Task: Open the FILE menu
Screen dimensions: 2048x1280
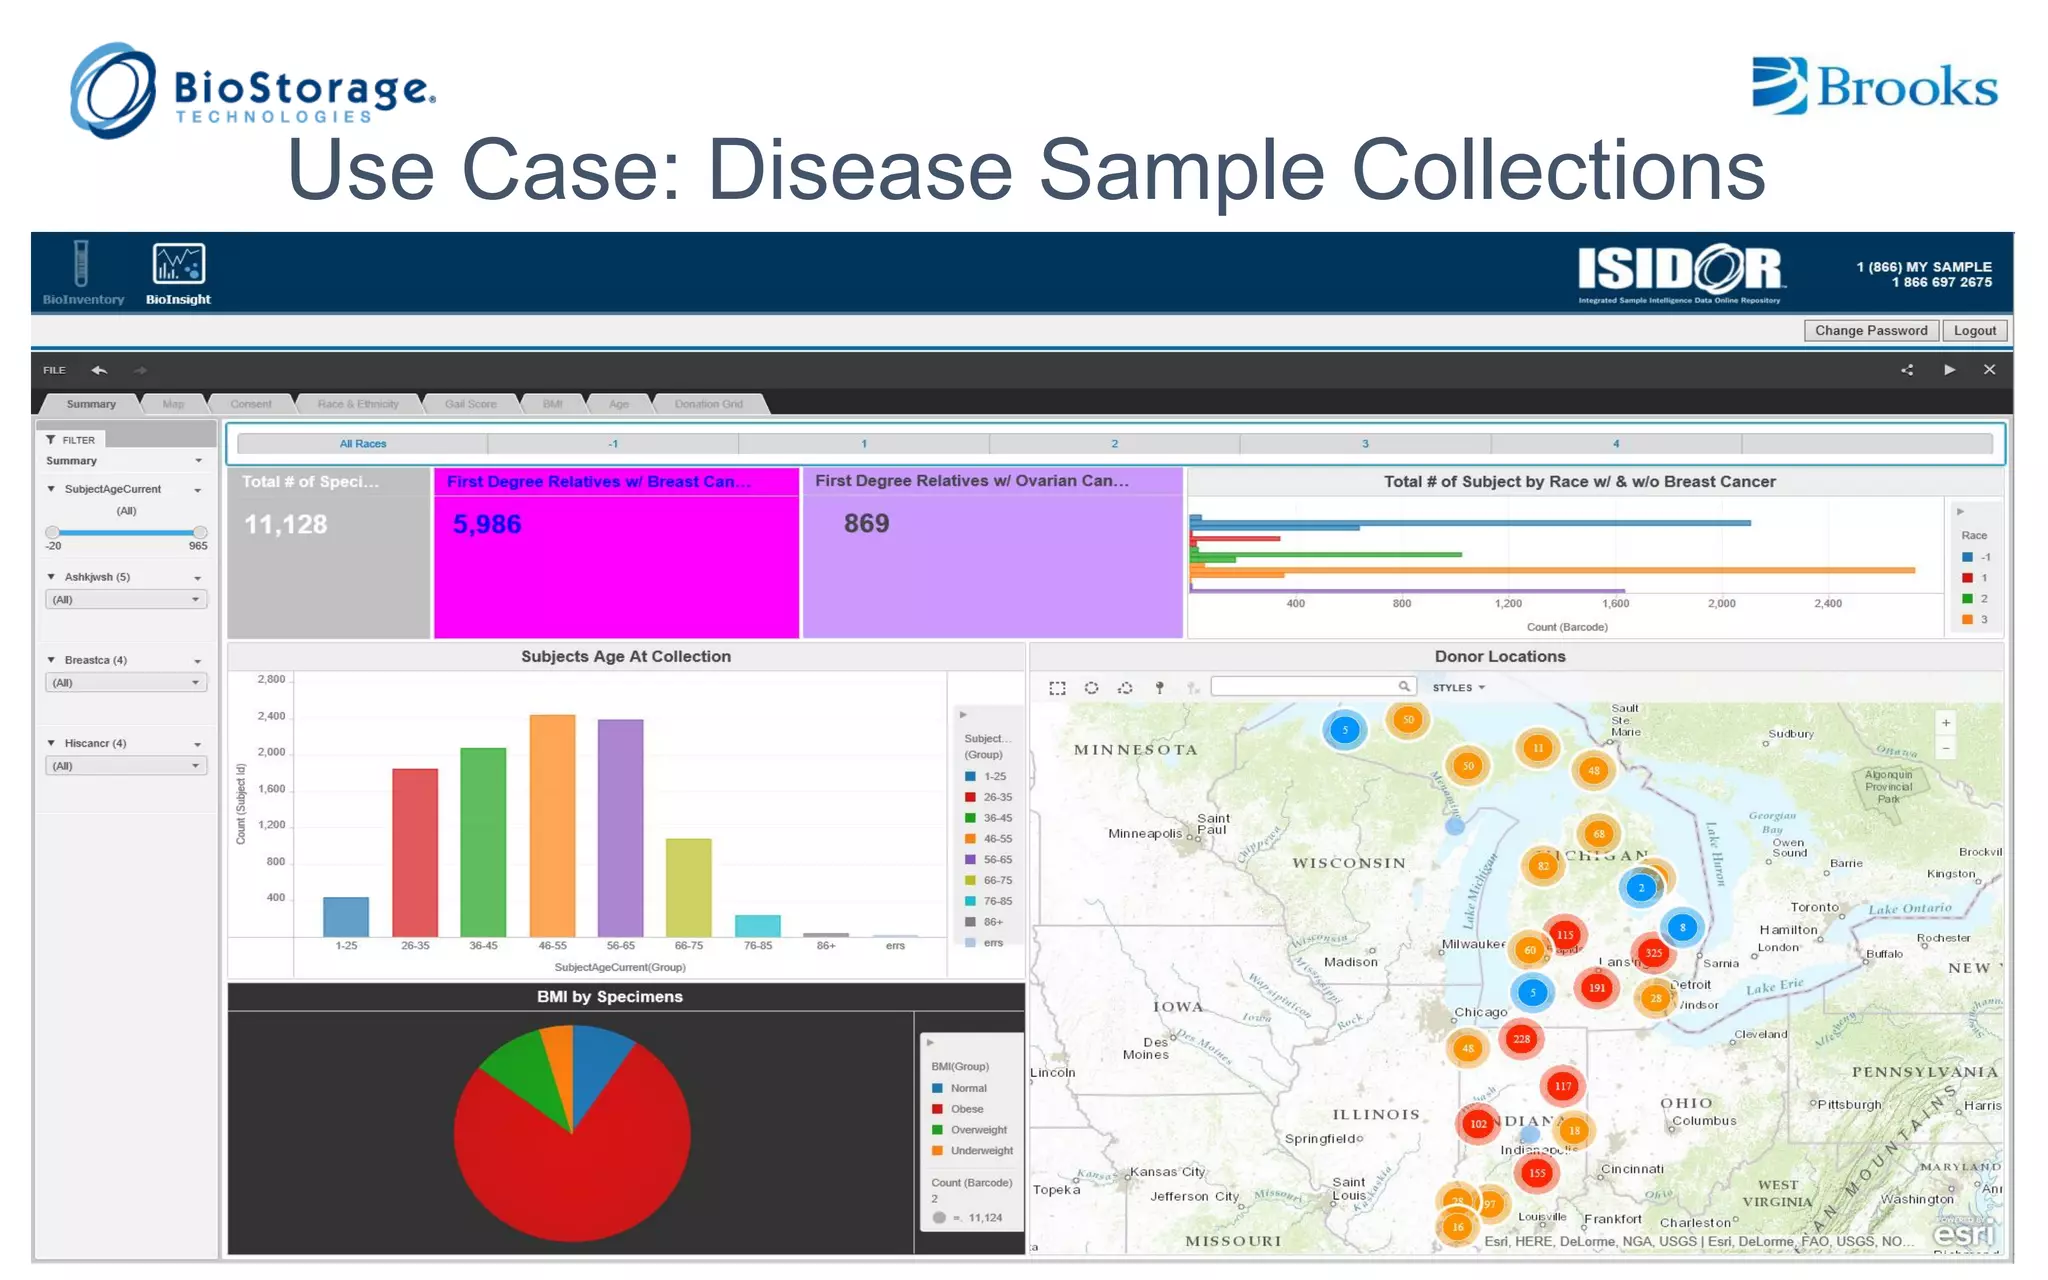Action: [54, 370]
